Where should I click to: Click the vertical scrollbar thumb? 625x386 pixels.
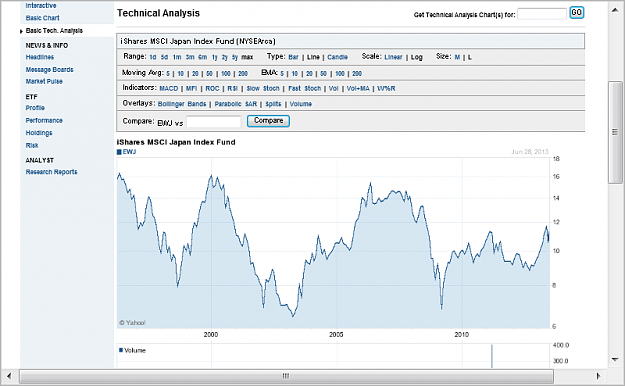click(x=615, y=132)
